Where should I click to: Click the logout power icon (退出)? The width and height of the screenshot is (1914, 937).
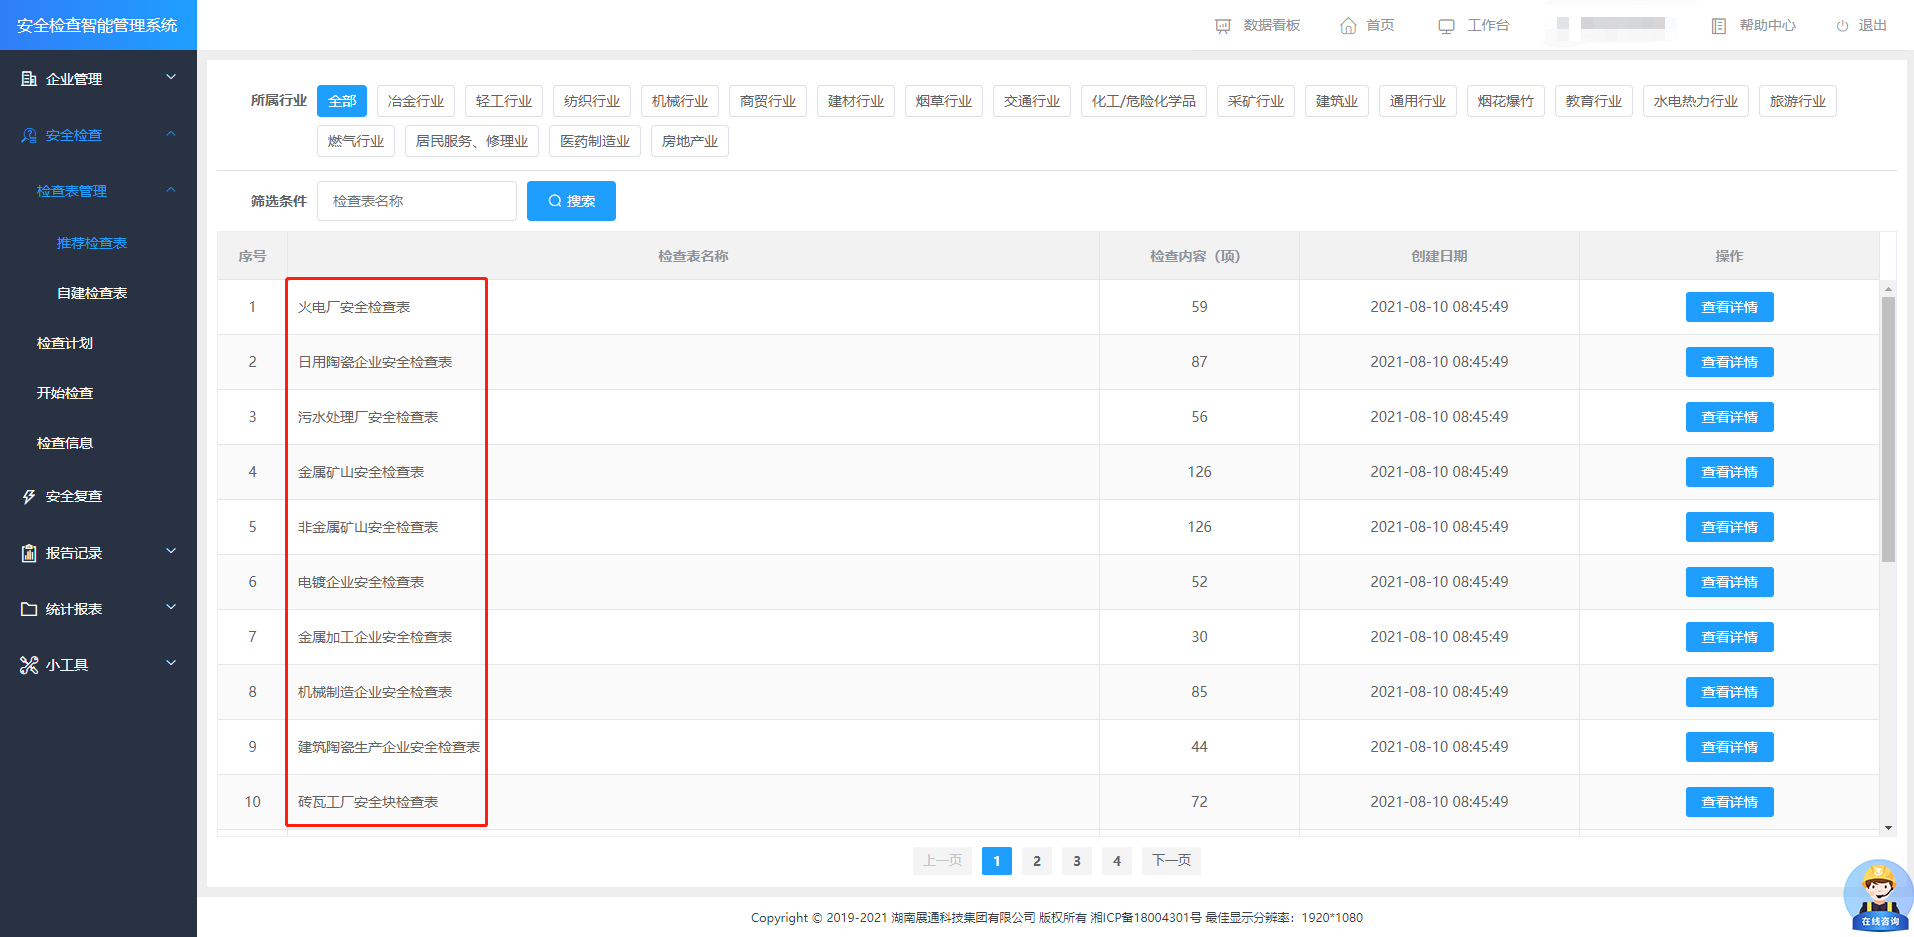click(x=1842, y=26)
